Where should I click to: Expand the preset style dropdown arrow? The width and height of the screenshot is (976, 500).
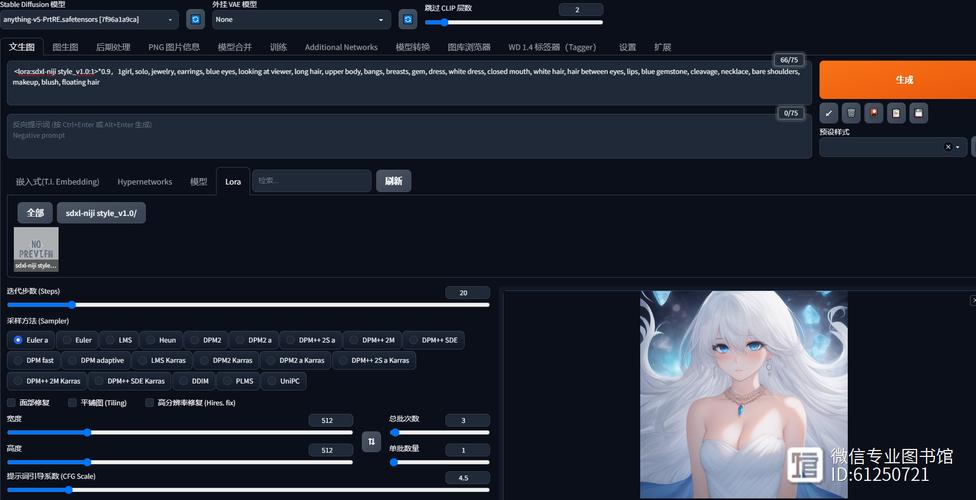pyautogui.click(x=958, y=147)
